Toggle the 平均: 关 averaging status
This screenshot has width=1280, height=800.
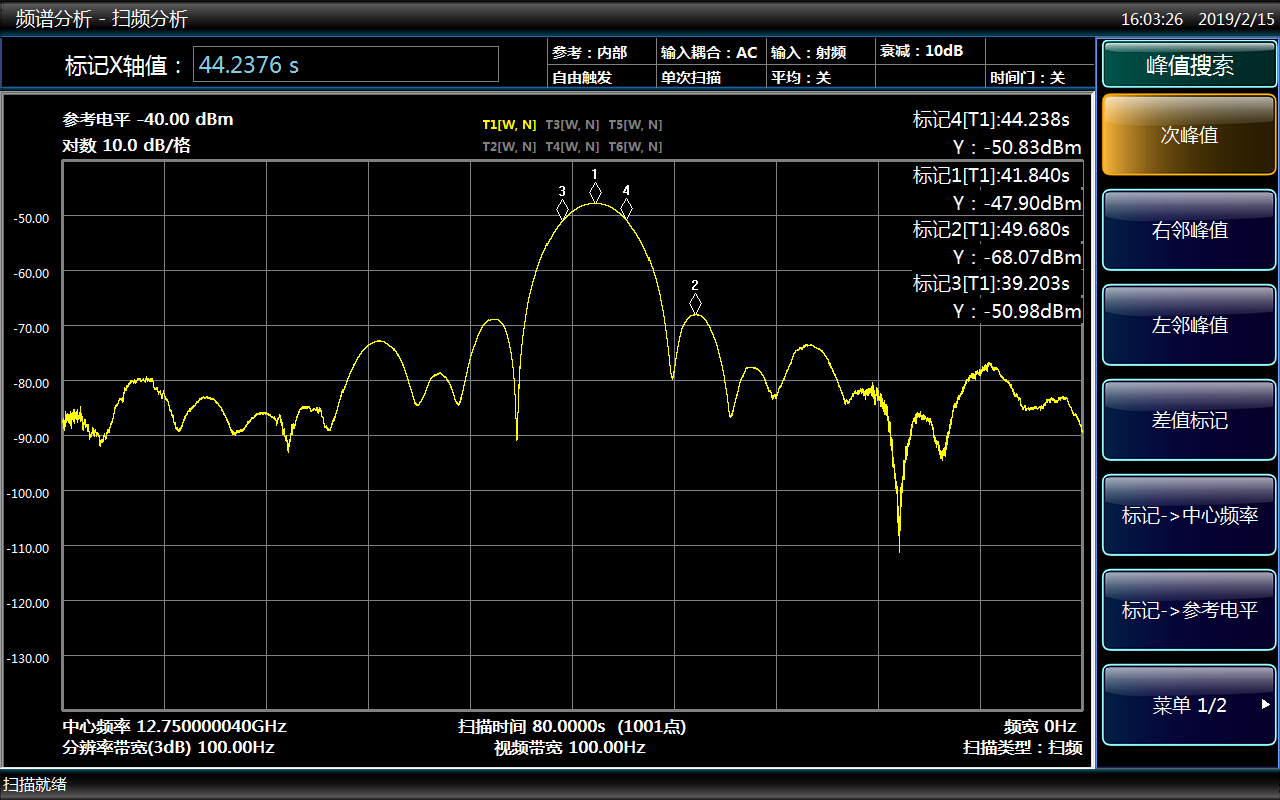[x=801, y=77]
